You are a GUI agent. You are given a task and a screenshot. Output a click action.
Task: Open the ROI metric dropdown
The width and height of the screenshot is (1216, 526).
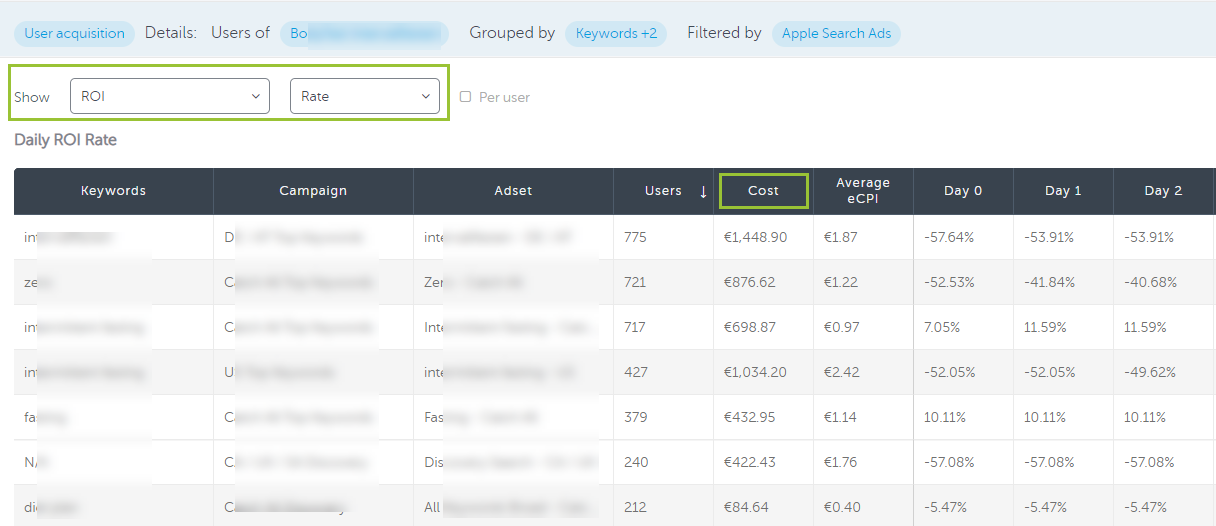tap(170, 97)
